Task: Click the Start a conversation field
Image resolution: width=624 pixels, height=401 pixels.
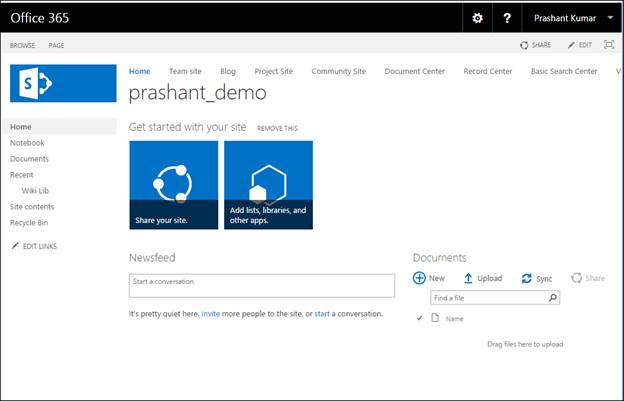Action: [262, 286]
